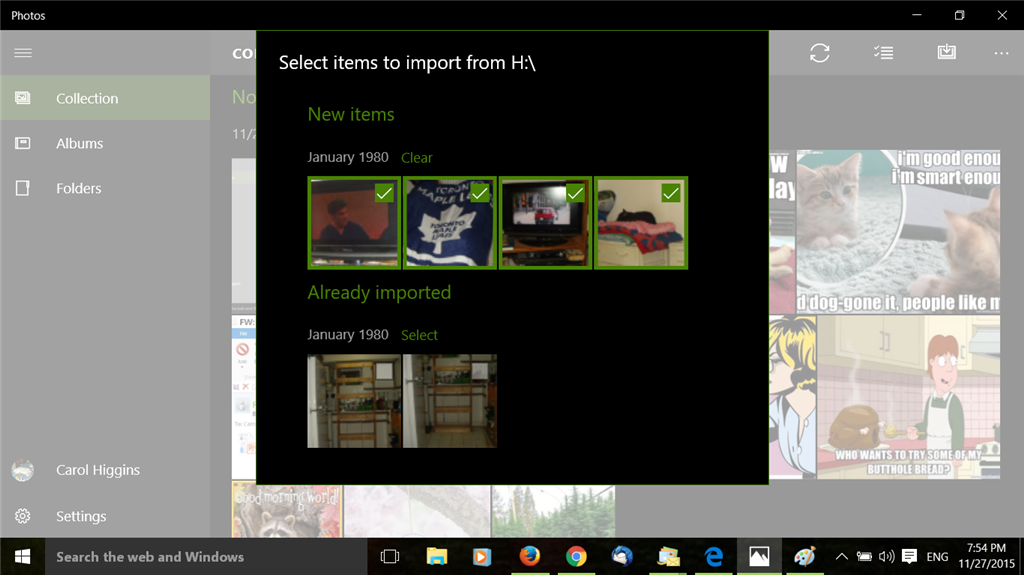The width and height of the screenshot is (1024, 575).
Task: Click the first already-imported shelf thumbnail
Action: [354, 401]
